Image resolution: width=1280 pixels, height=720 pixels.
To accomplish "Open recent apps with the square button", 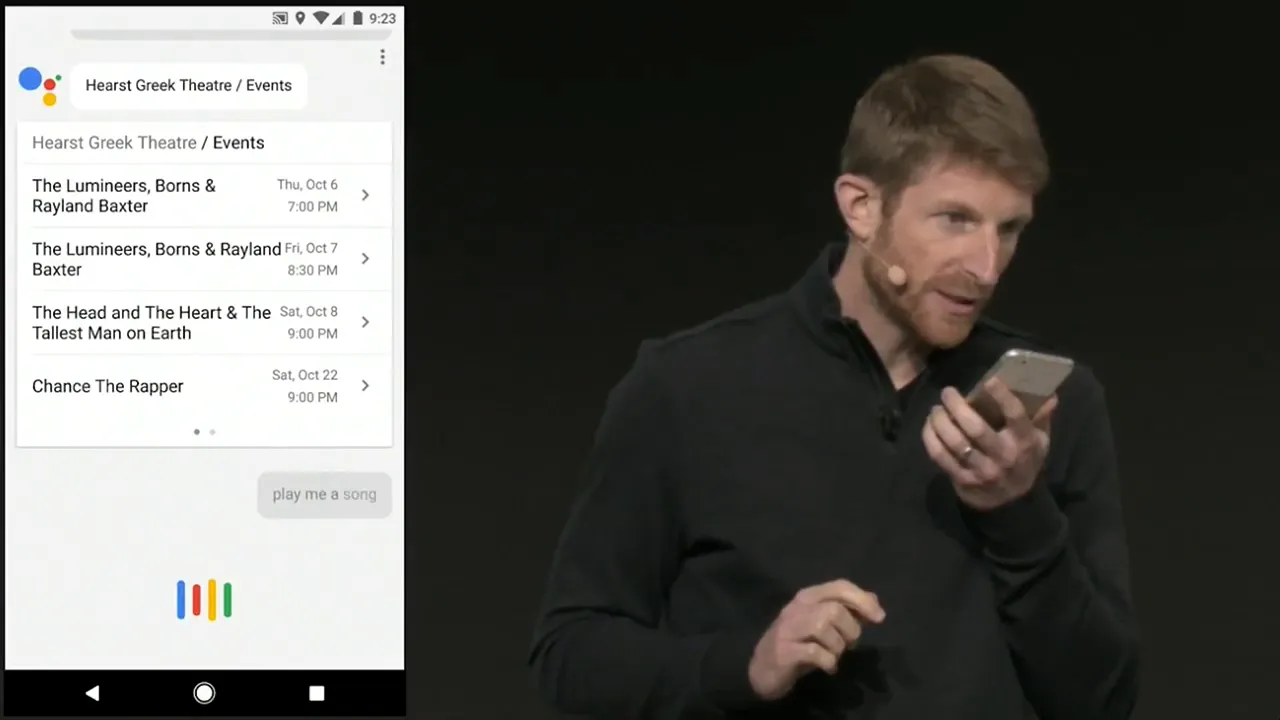I will 316,692.
